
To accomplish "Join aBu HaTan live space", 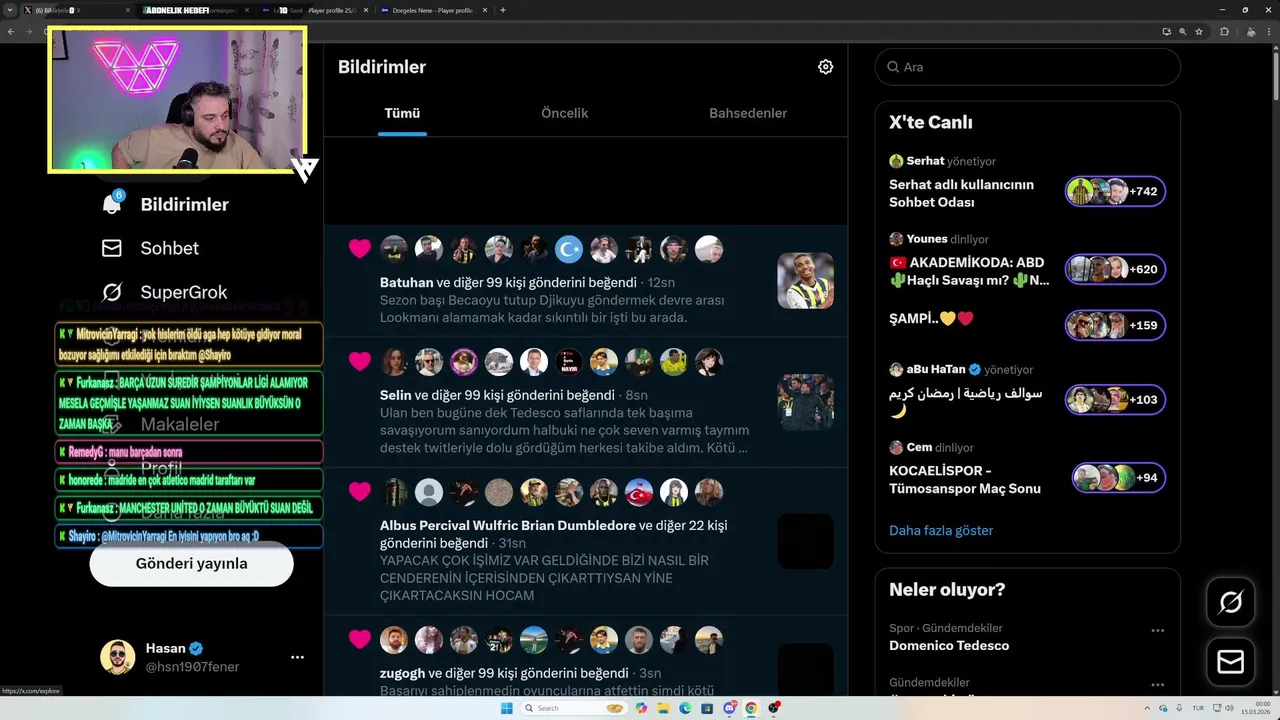I will click(x=965, y=401).
